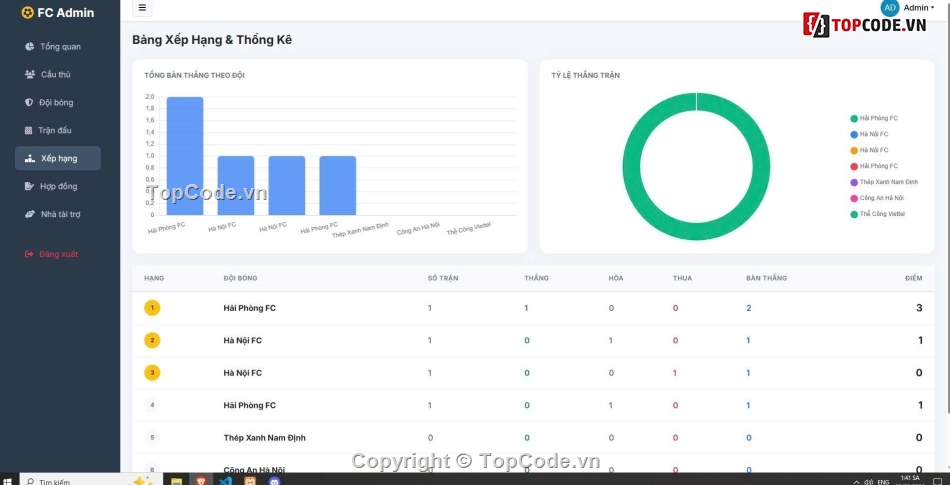Open the Windows notification center icon

click(x=937, y=482)
